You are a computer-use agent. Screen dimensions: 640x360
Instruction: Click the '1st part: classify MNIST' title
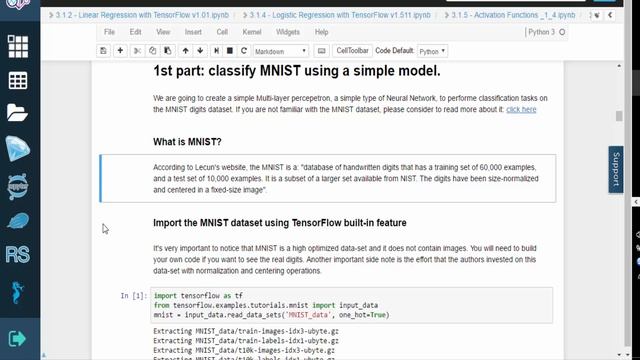click(x=297, y=71)
